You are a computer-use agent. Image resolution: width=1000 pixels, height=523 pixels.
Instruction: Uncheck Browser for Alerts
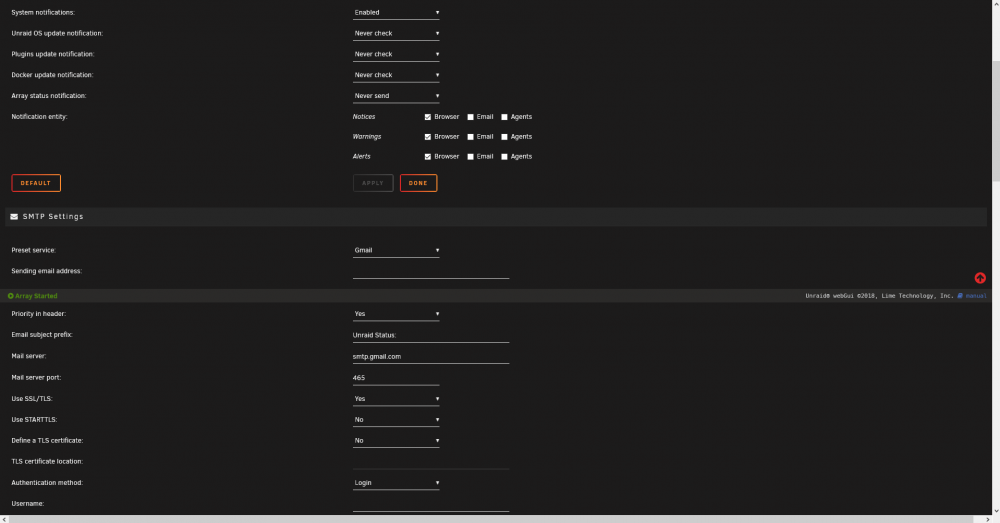coord(428,156)
